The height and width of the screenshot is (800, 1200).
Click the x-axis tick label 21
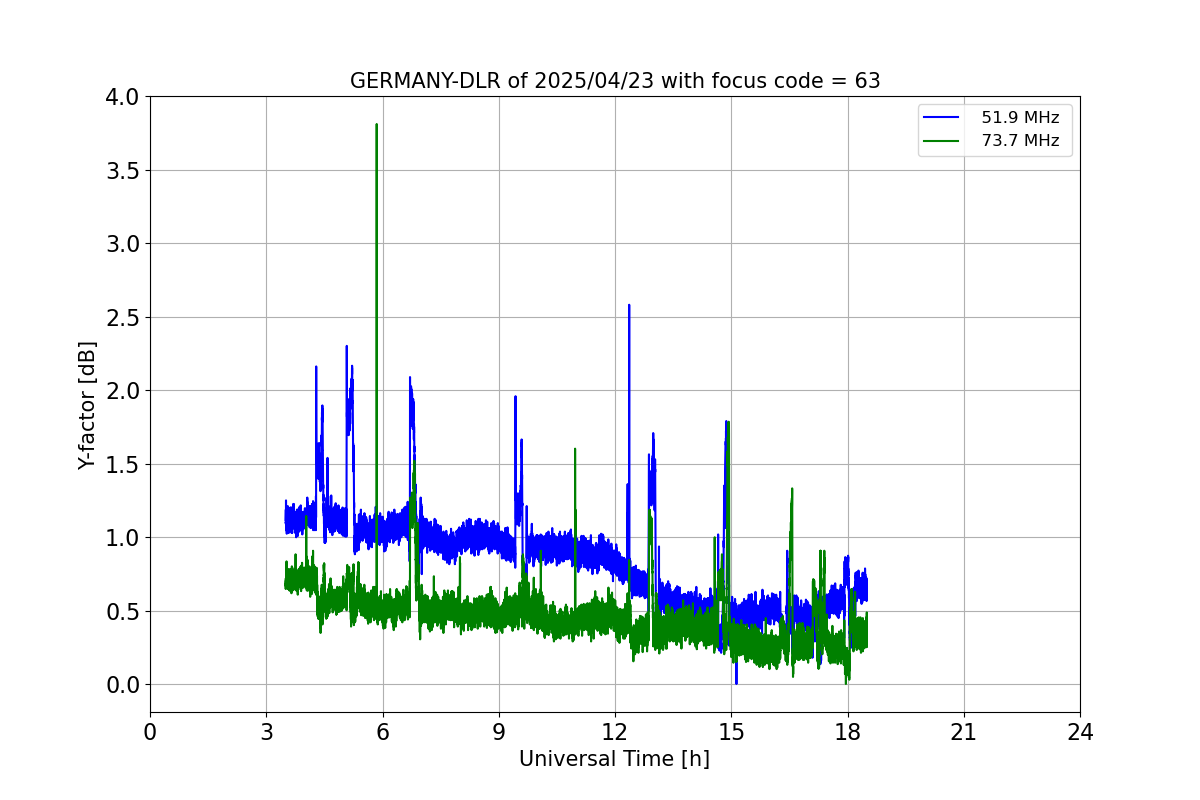click(964, 733)
